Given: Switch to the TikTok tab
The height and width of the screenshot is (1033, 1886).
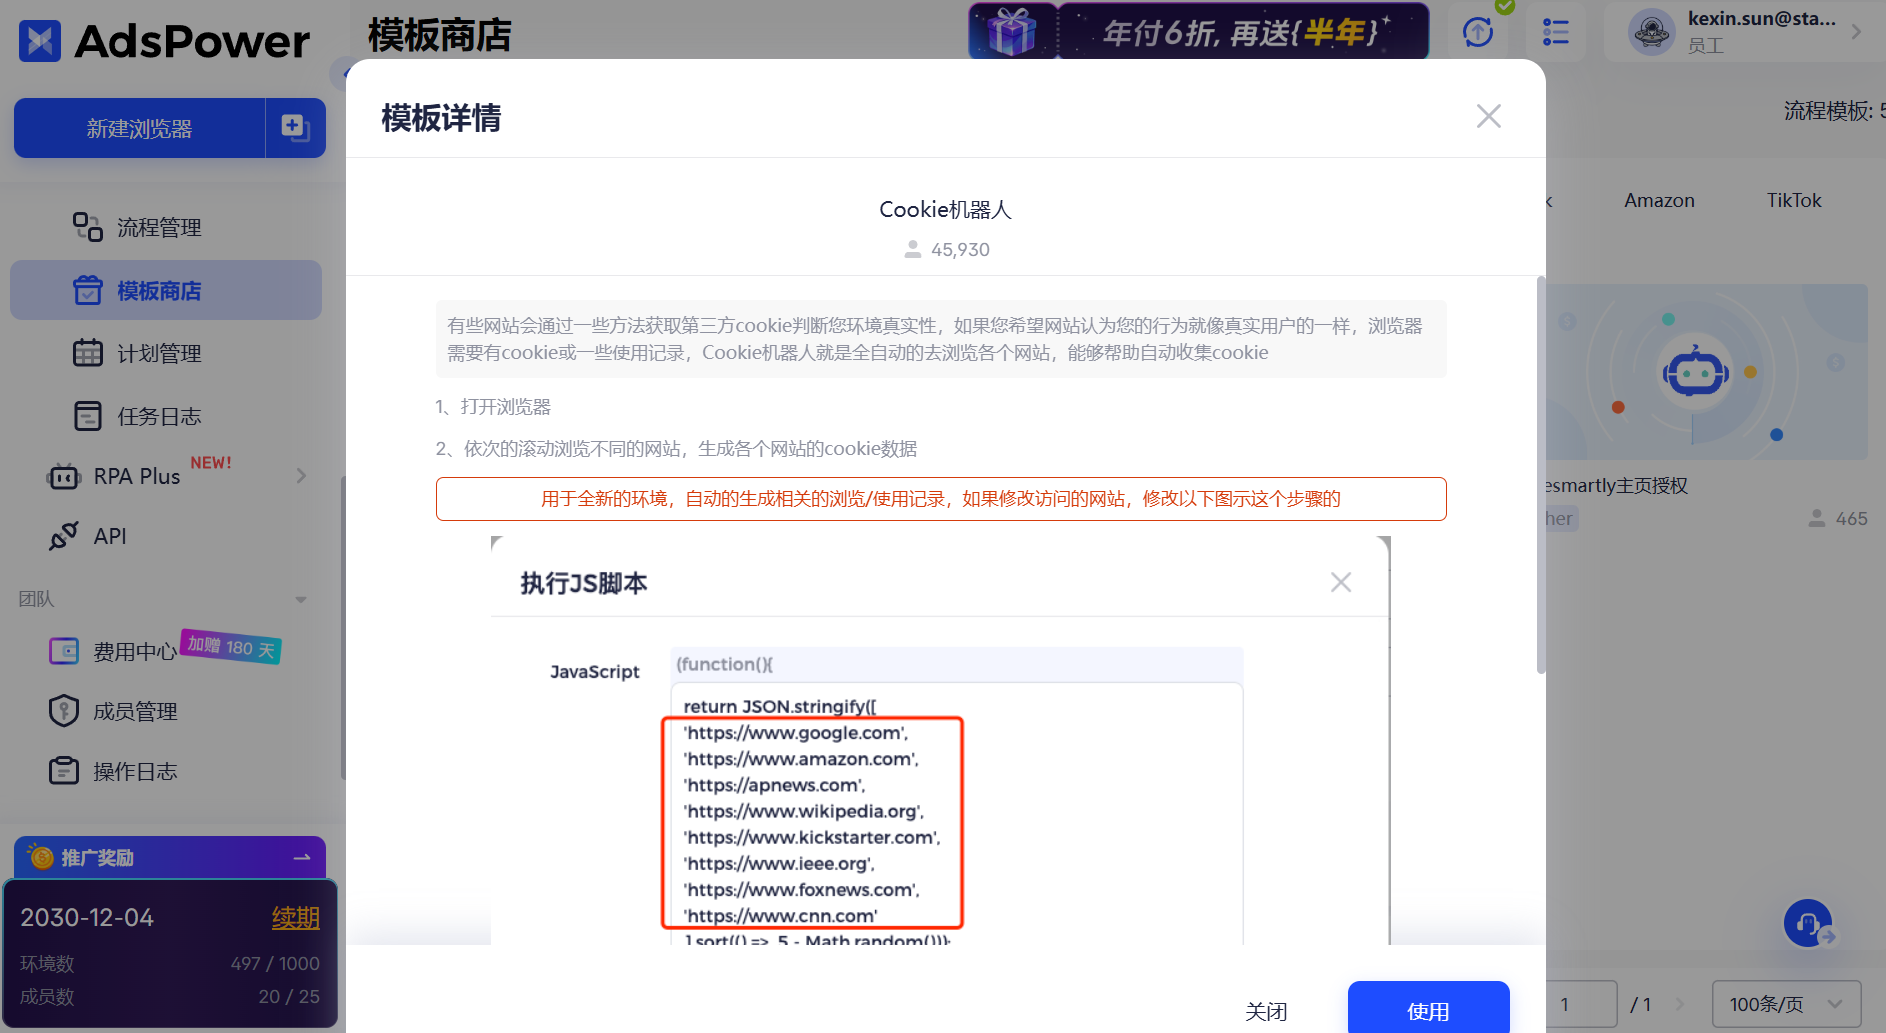Looking at the screenshot, I should [x=1793, y=200].
